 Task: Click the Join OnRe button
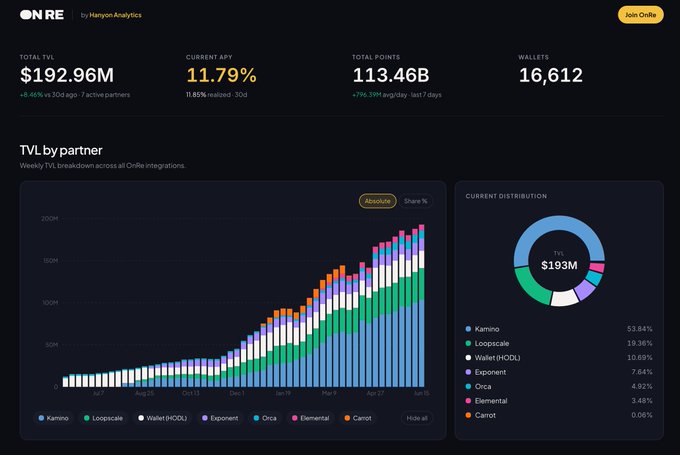click(641, 15)
